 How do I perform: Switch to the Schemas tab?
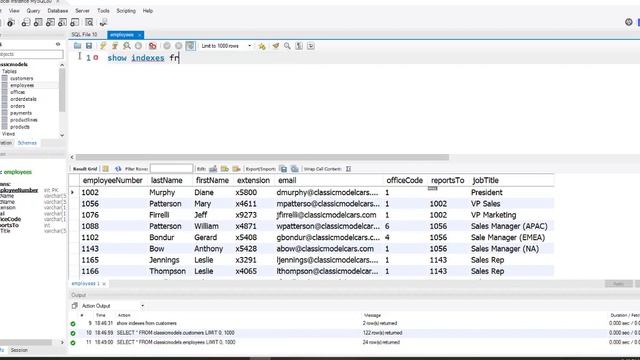[27, 143]
